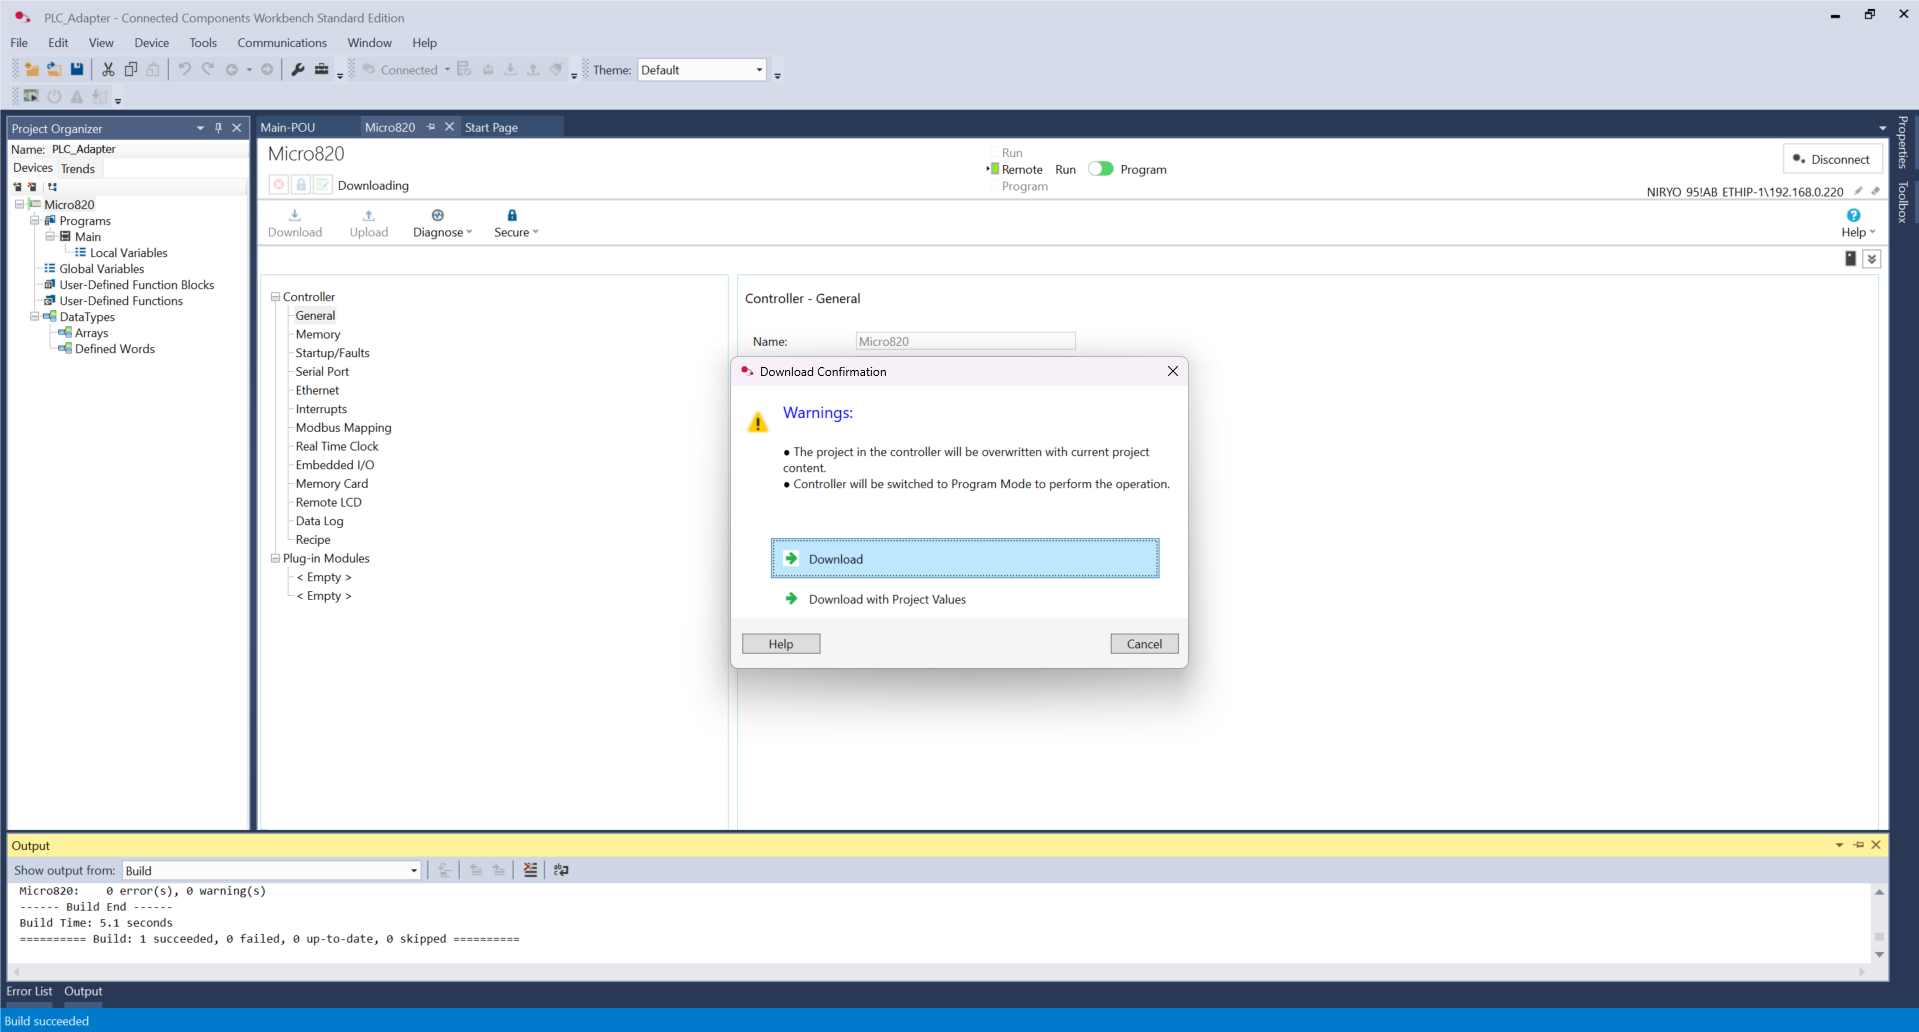The width and height of the screenshot is (1919, 1032).
Task: Click the blue Help question mark icon
Action: pyautogui.click(x=1853, y=216)
